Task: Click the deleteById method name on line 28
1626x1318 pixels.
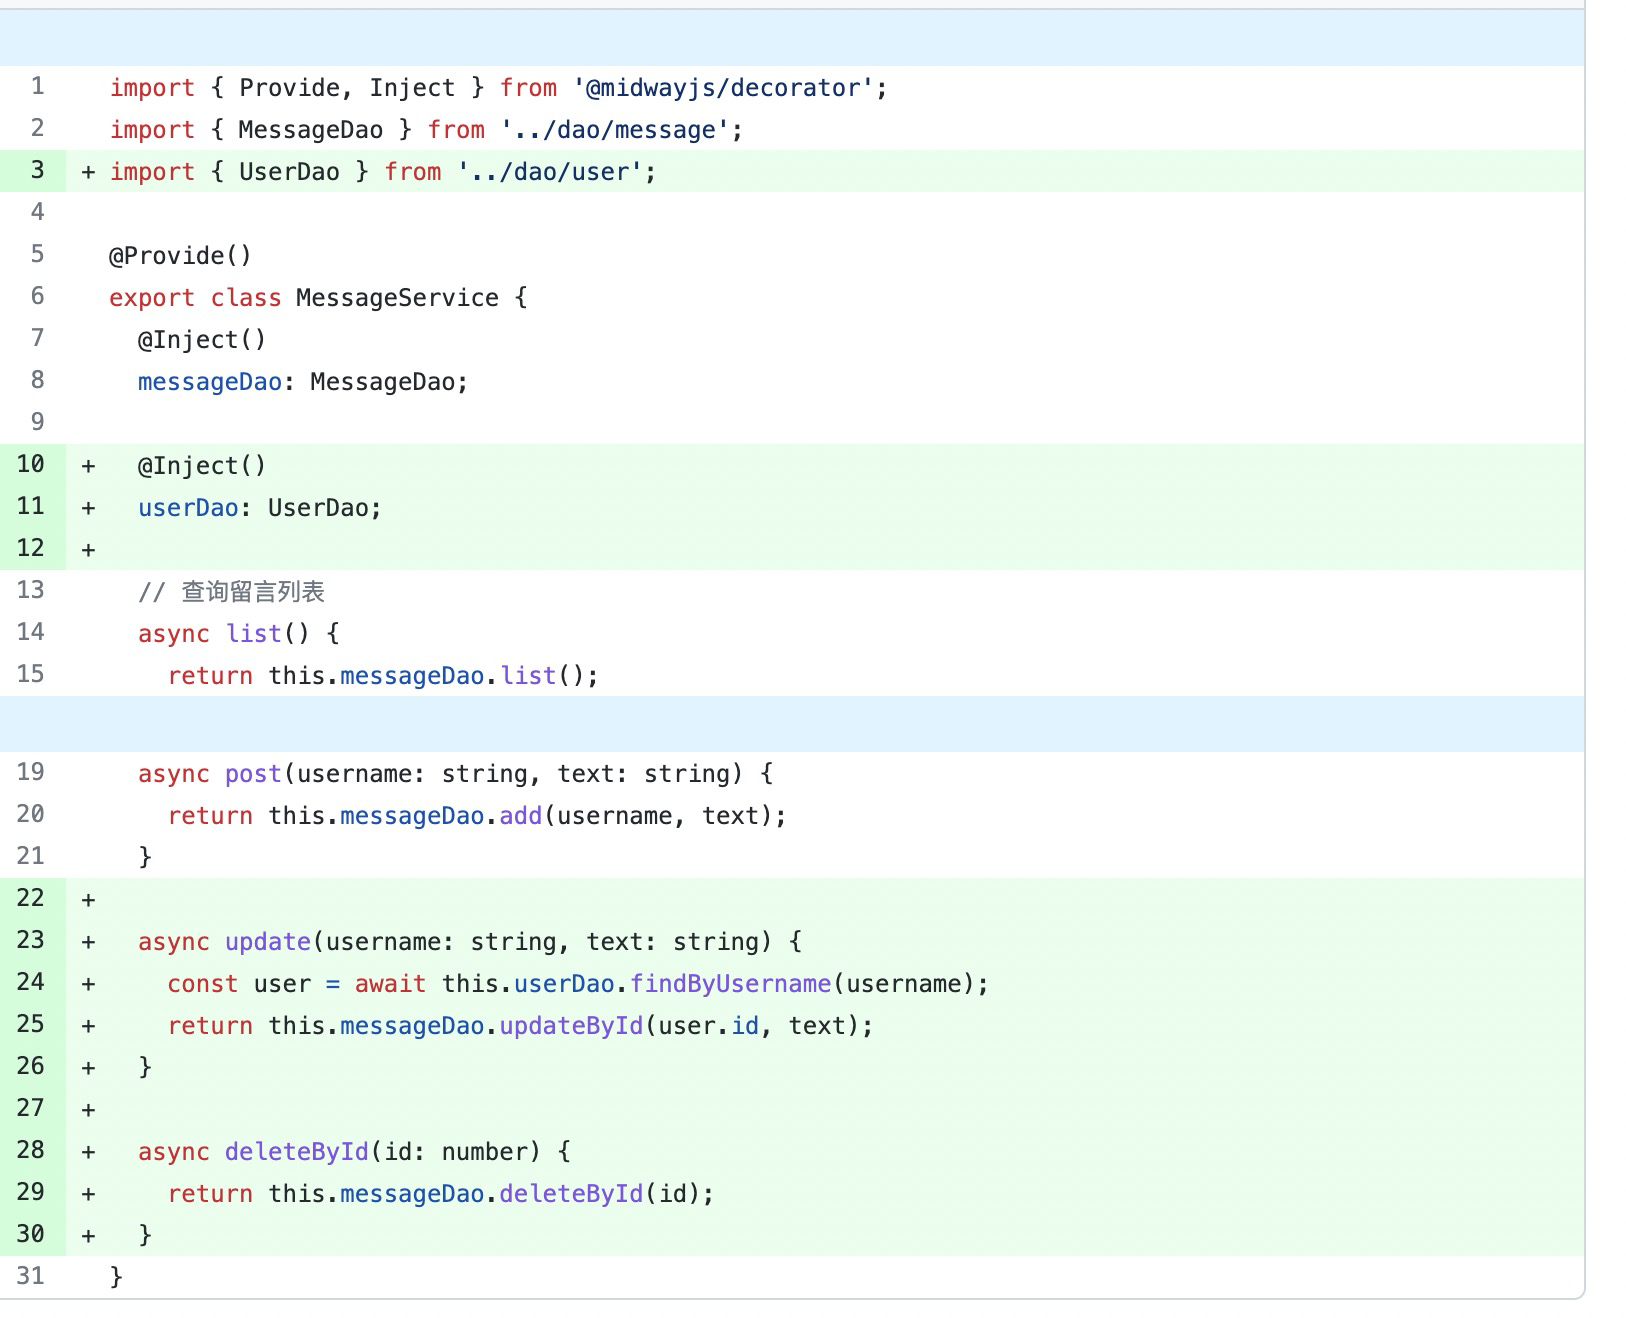Action: [x=296, y=1151]
